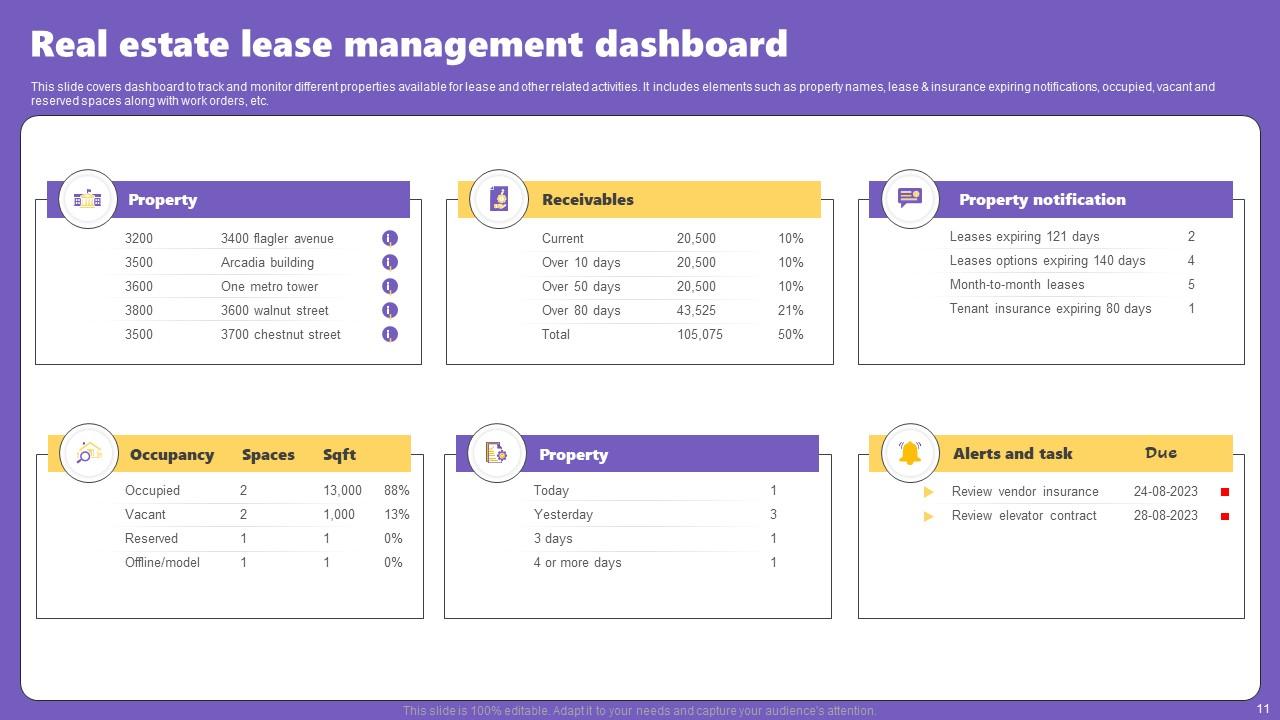Open info icon for 3700 chestnut street
1280x720 pixels.
pyautogui.click(x=390, y=334)
